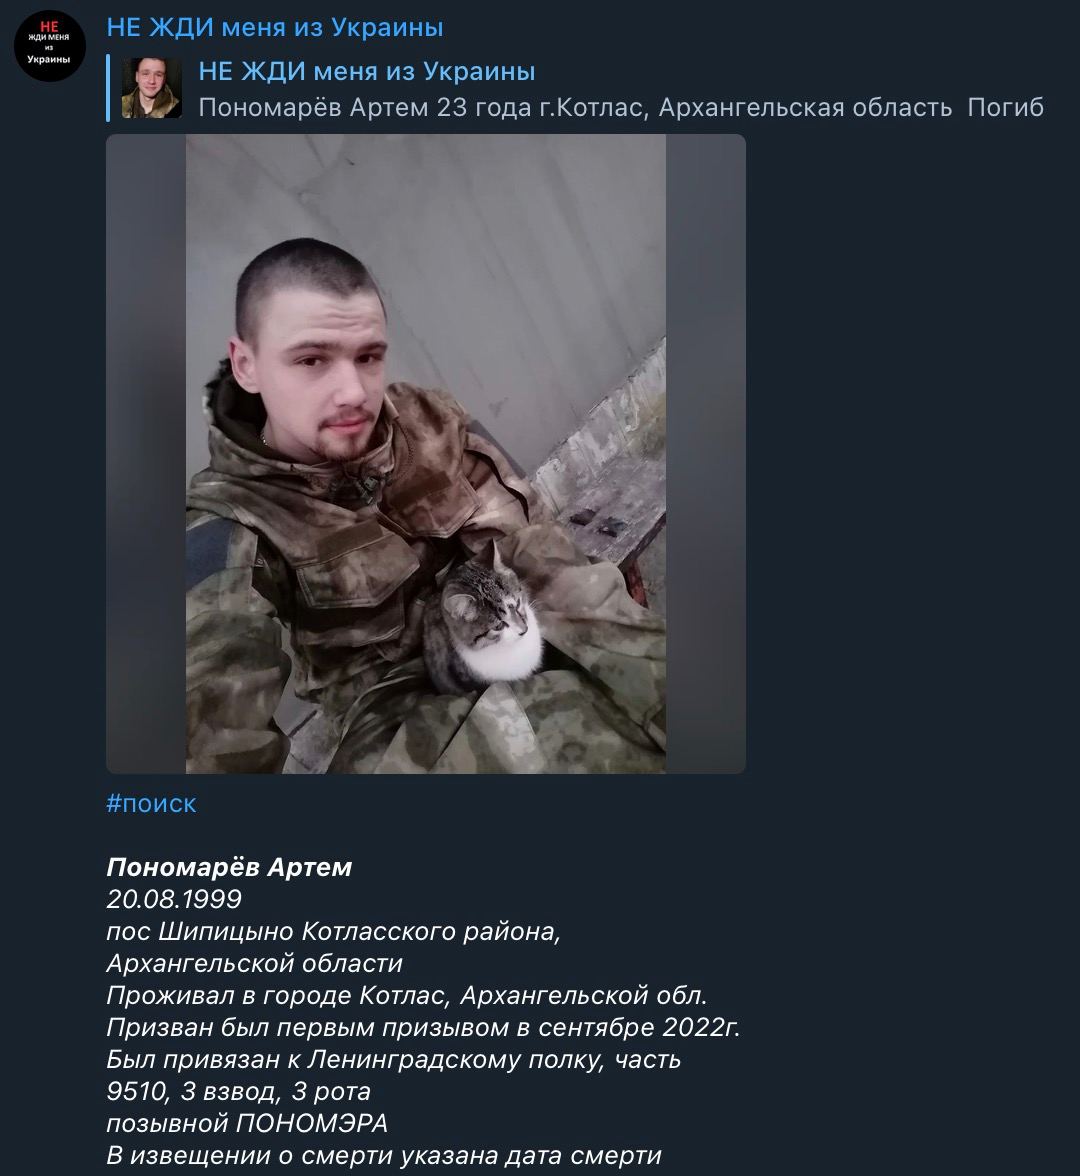Click line Проживал в городе Котлас
The width and height of the screenshot is (1080, 1176).
(x=406, y=995)
